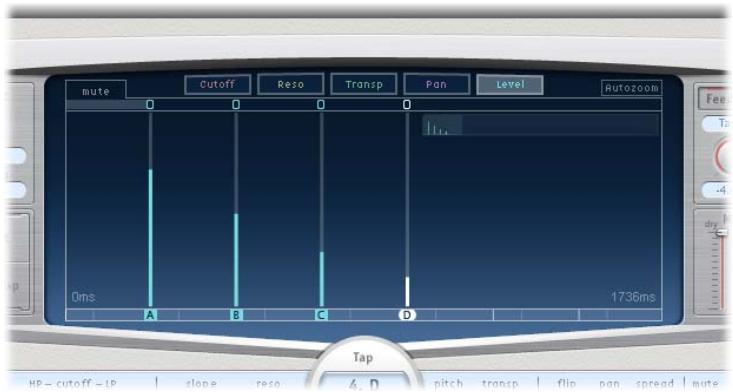Select tap B in identification bar
Screen dimensions: 733x392
pyautogui.click(x=236, y=315)
